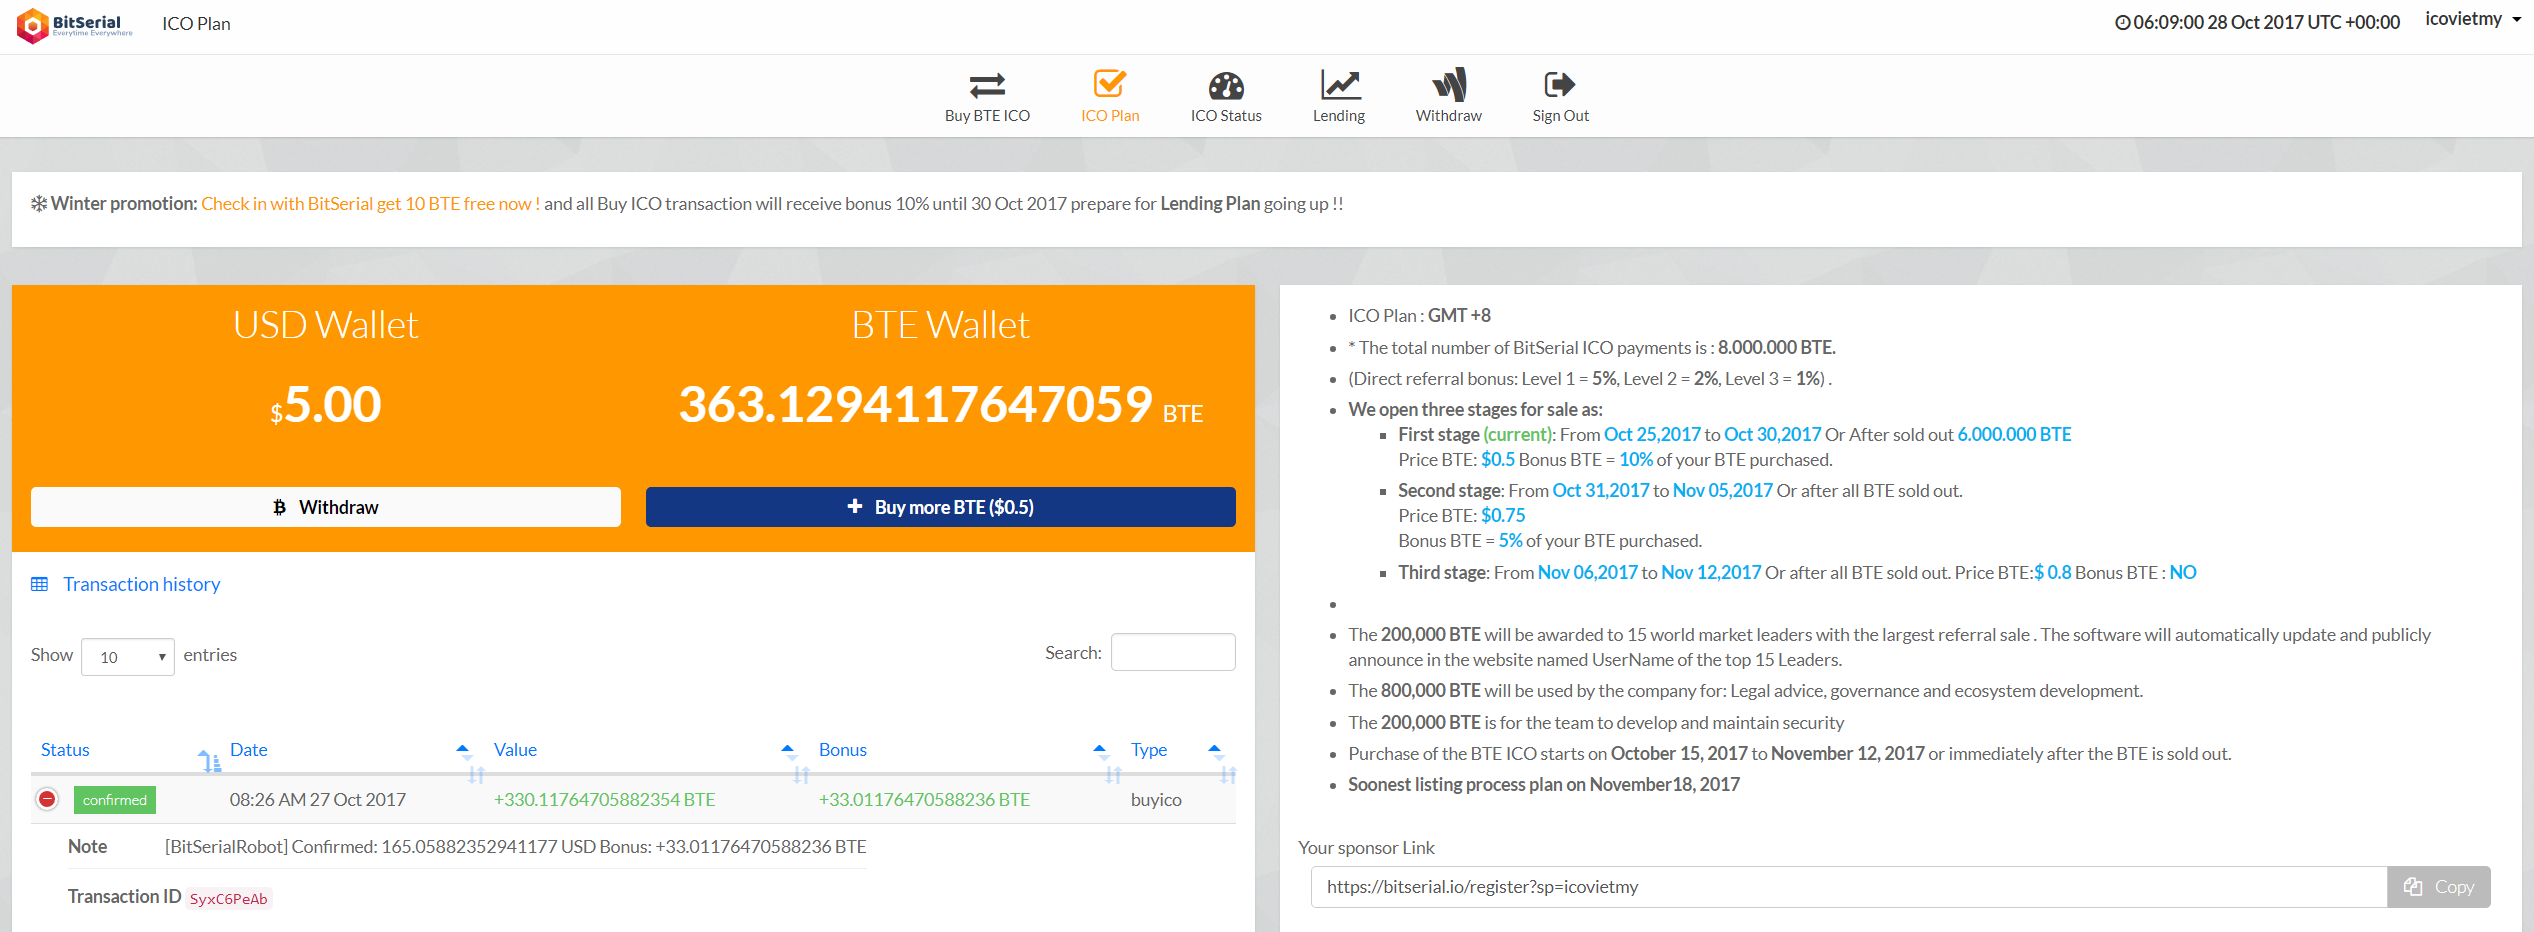Click the snowflake promotion icon
Image resolution: width=2534 pixels, height=932 pixels.
(x=39, y=204)
